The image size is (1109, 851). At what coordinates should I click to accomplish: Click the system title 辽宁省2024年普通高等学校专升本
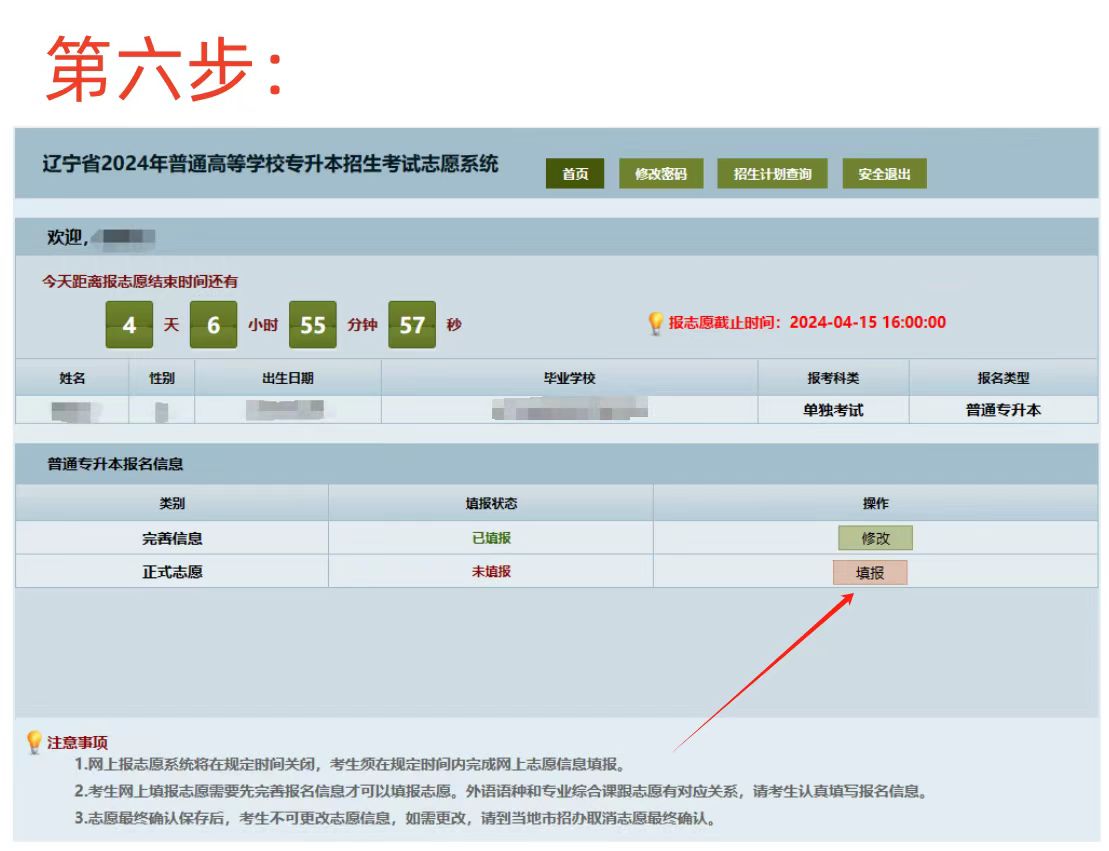(x=270, y=164)
